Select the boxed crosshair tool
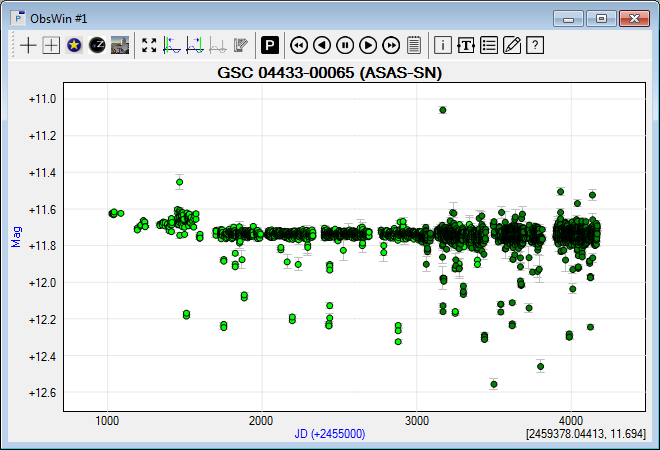The width and height of the screenshot is (660, 450). pyautogui.click(x=51, y=45)
